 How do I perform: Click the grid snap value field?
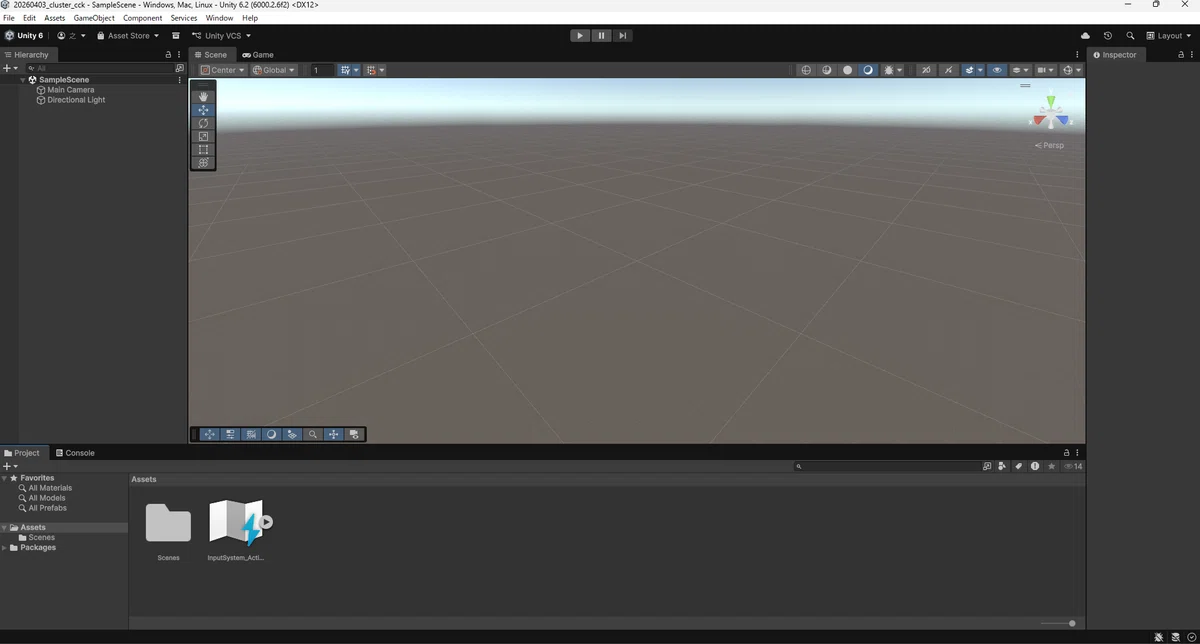click(x=321, y=70)
